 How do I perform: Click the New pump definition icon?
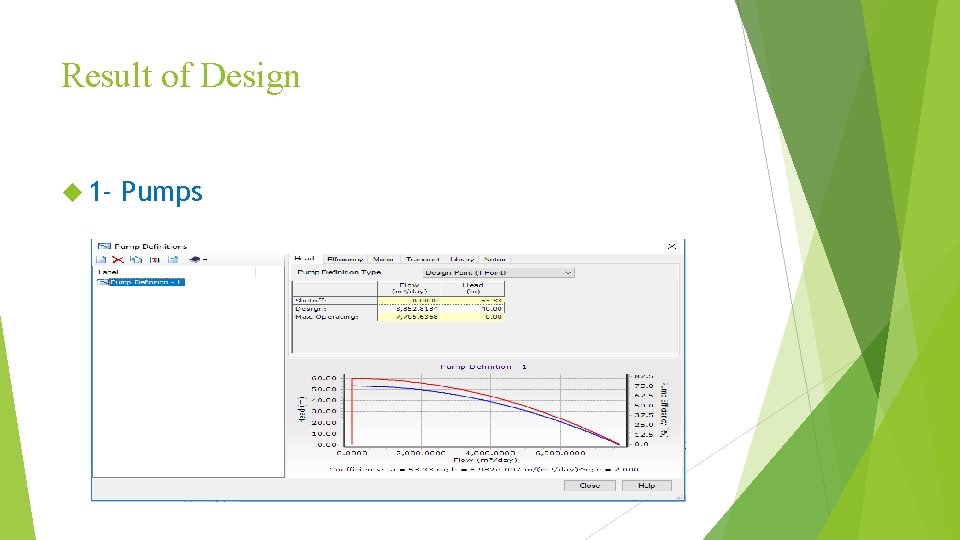coord(101,260)
